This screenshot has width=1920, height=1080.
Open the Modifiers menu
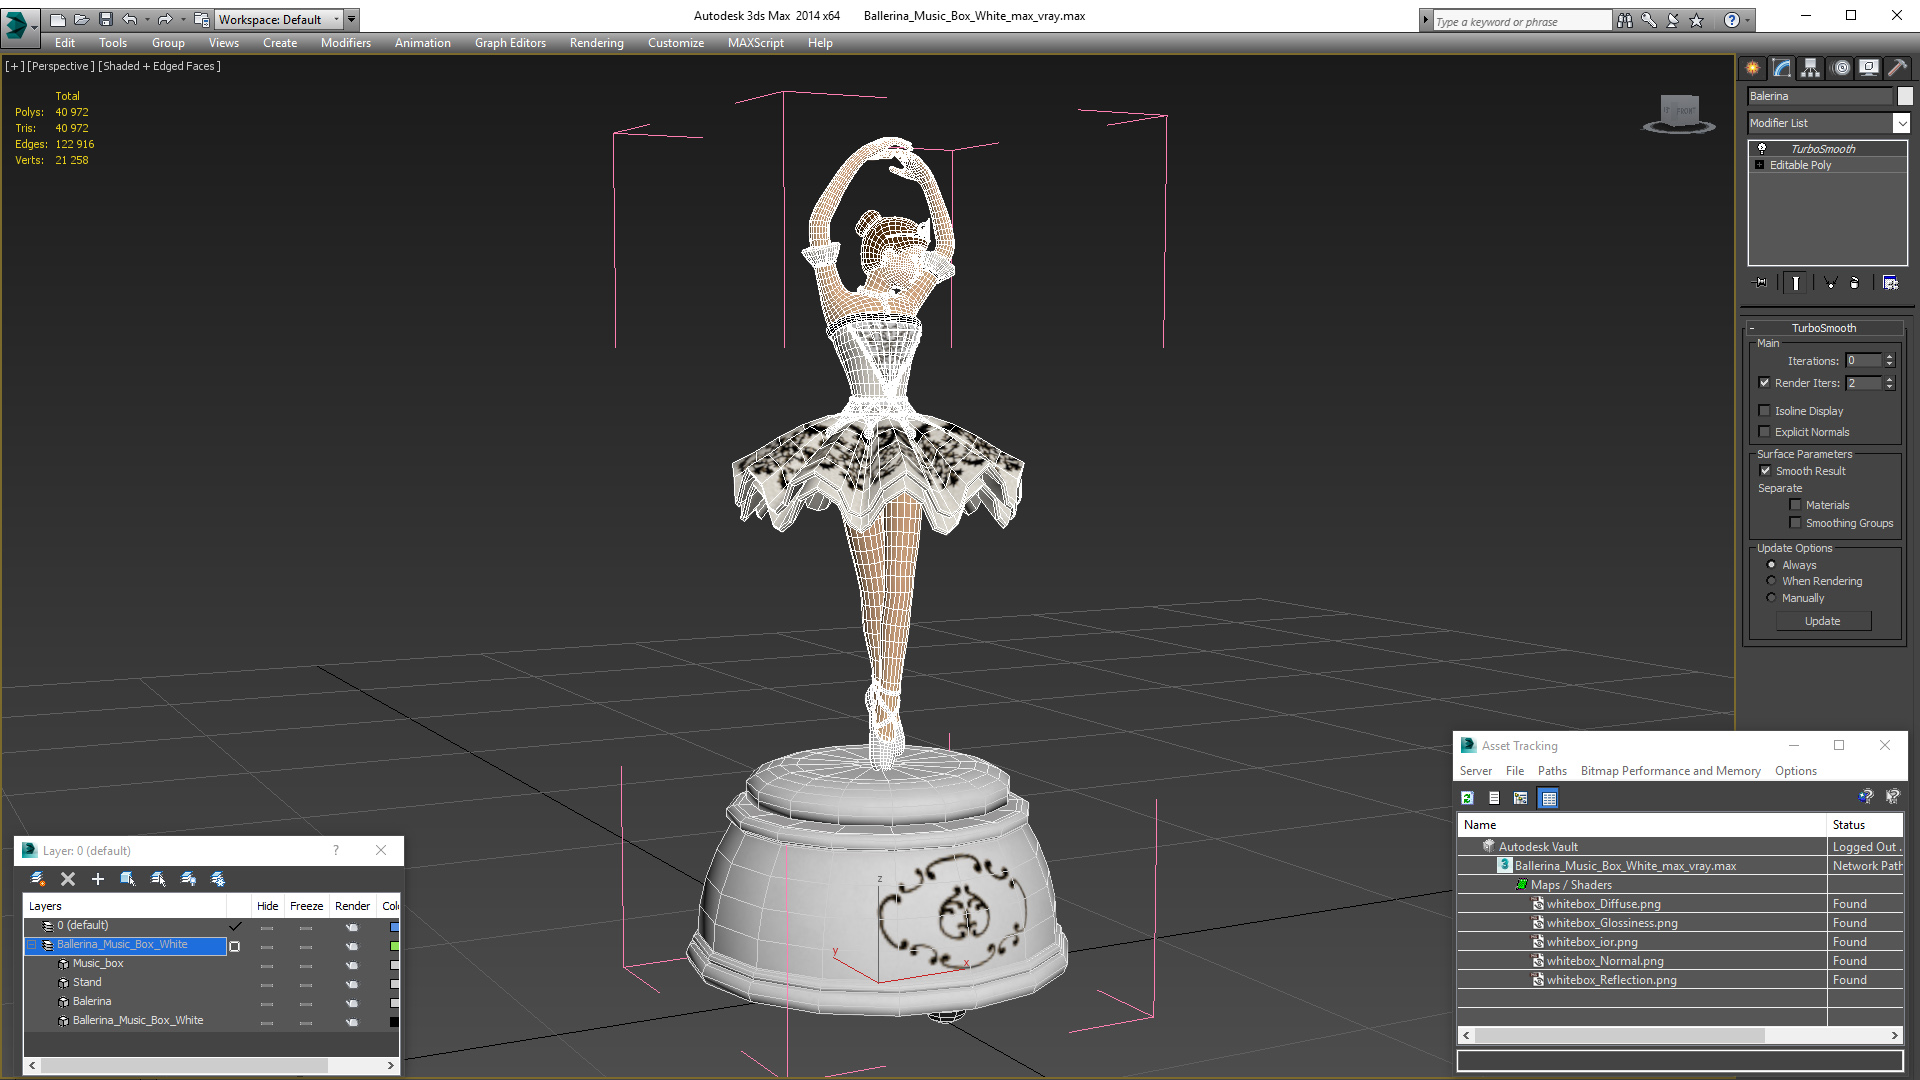346,43
